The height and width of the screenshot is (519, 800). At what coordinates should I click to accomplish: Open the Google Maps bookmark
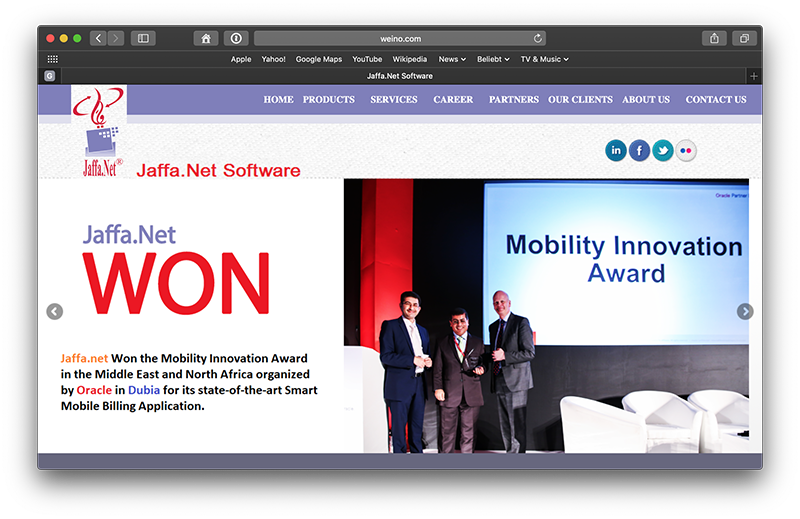pos(319,59)
